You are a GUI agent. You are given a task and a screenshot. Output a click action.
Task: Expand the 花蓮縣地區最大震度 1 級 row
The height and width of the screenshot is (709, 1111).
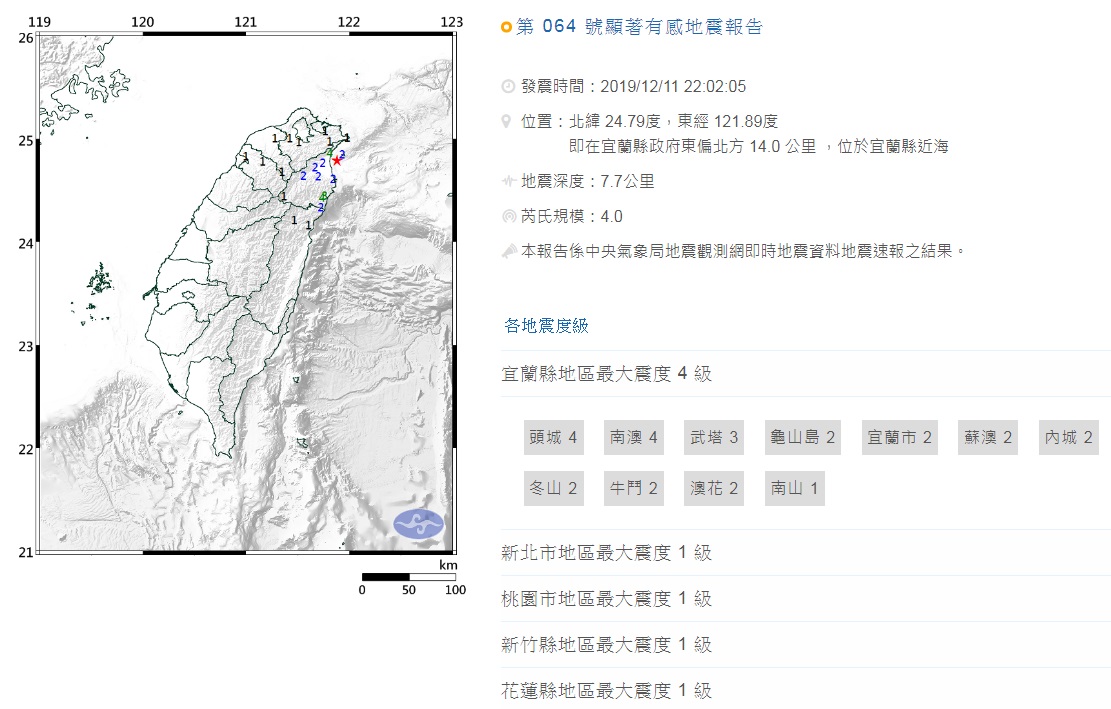806,690
